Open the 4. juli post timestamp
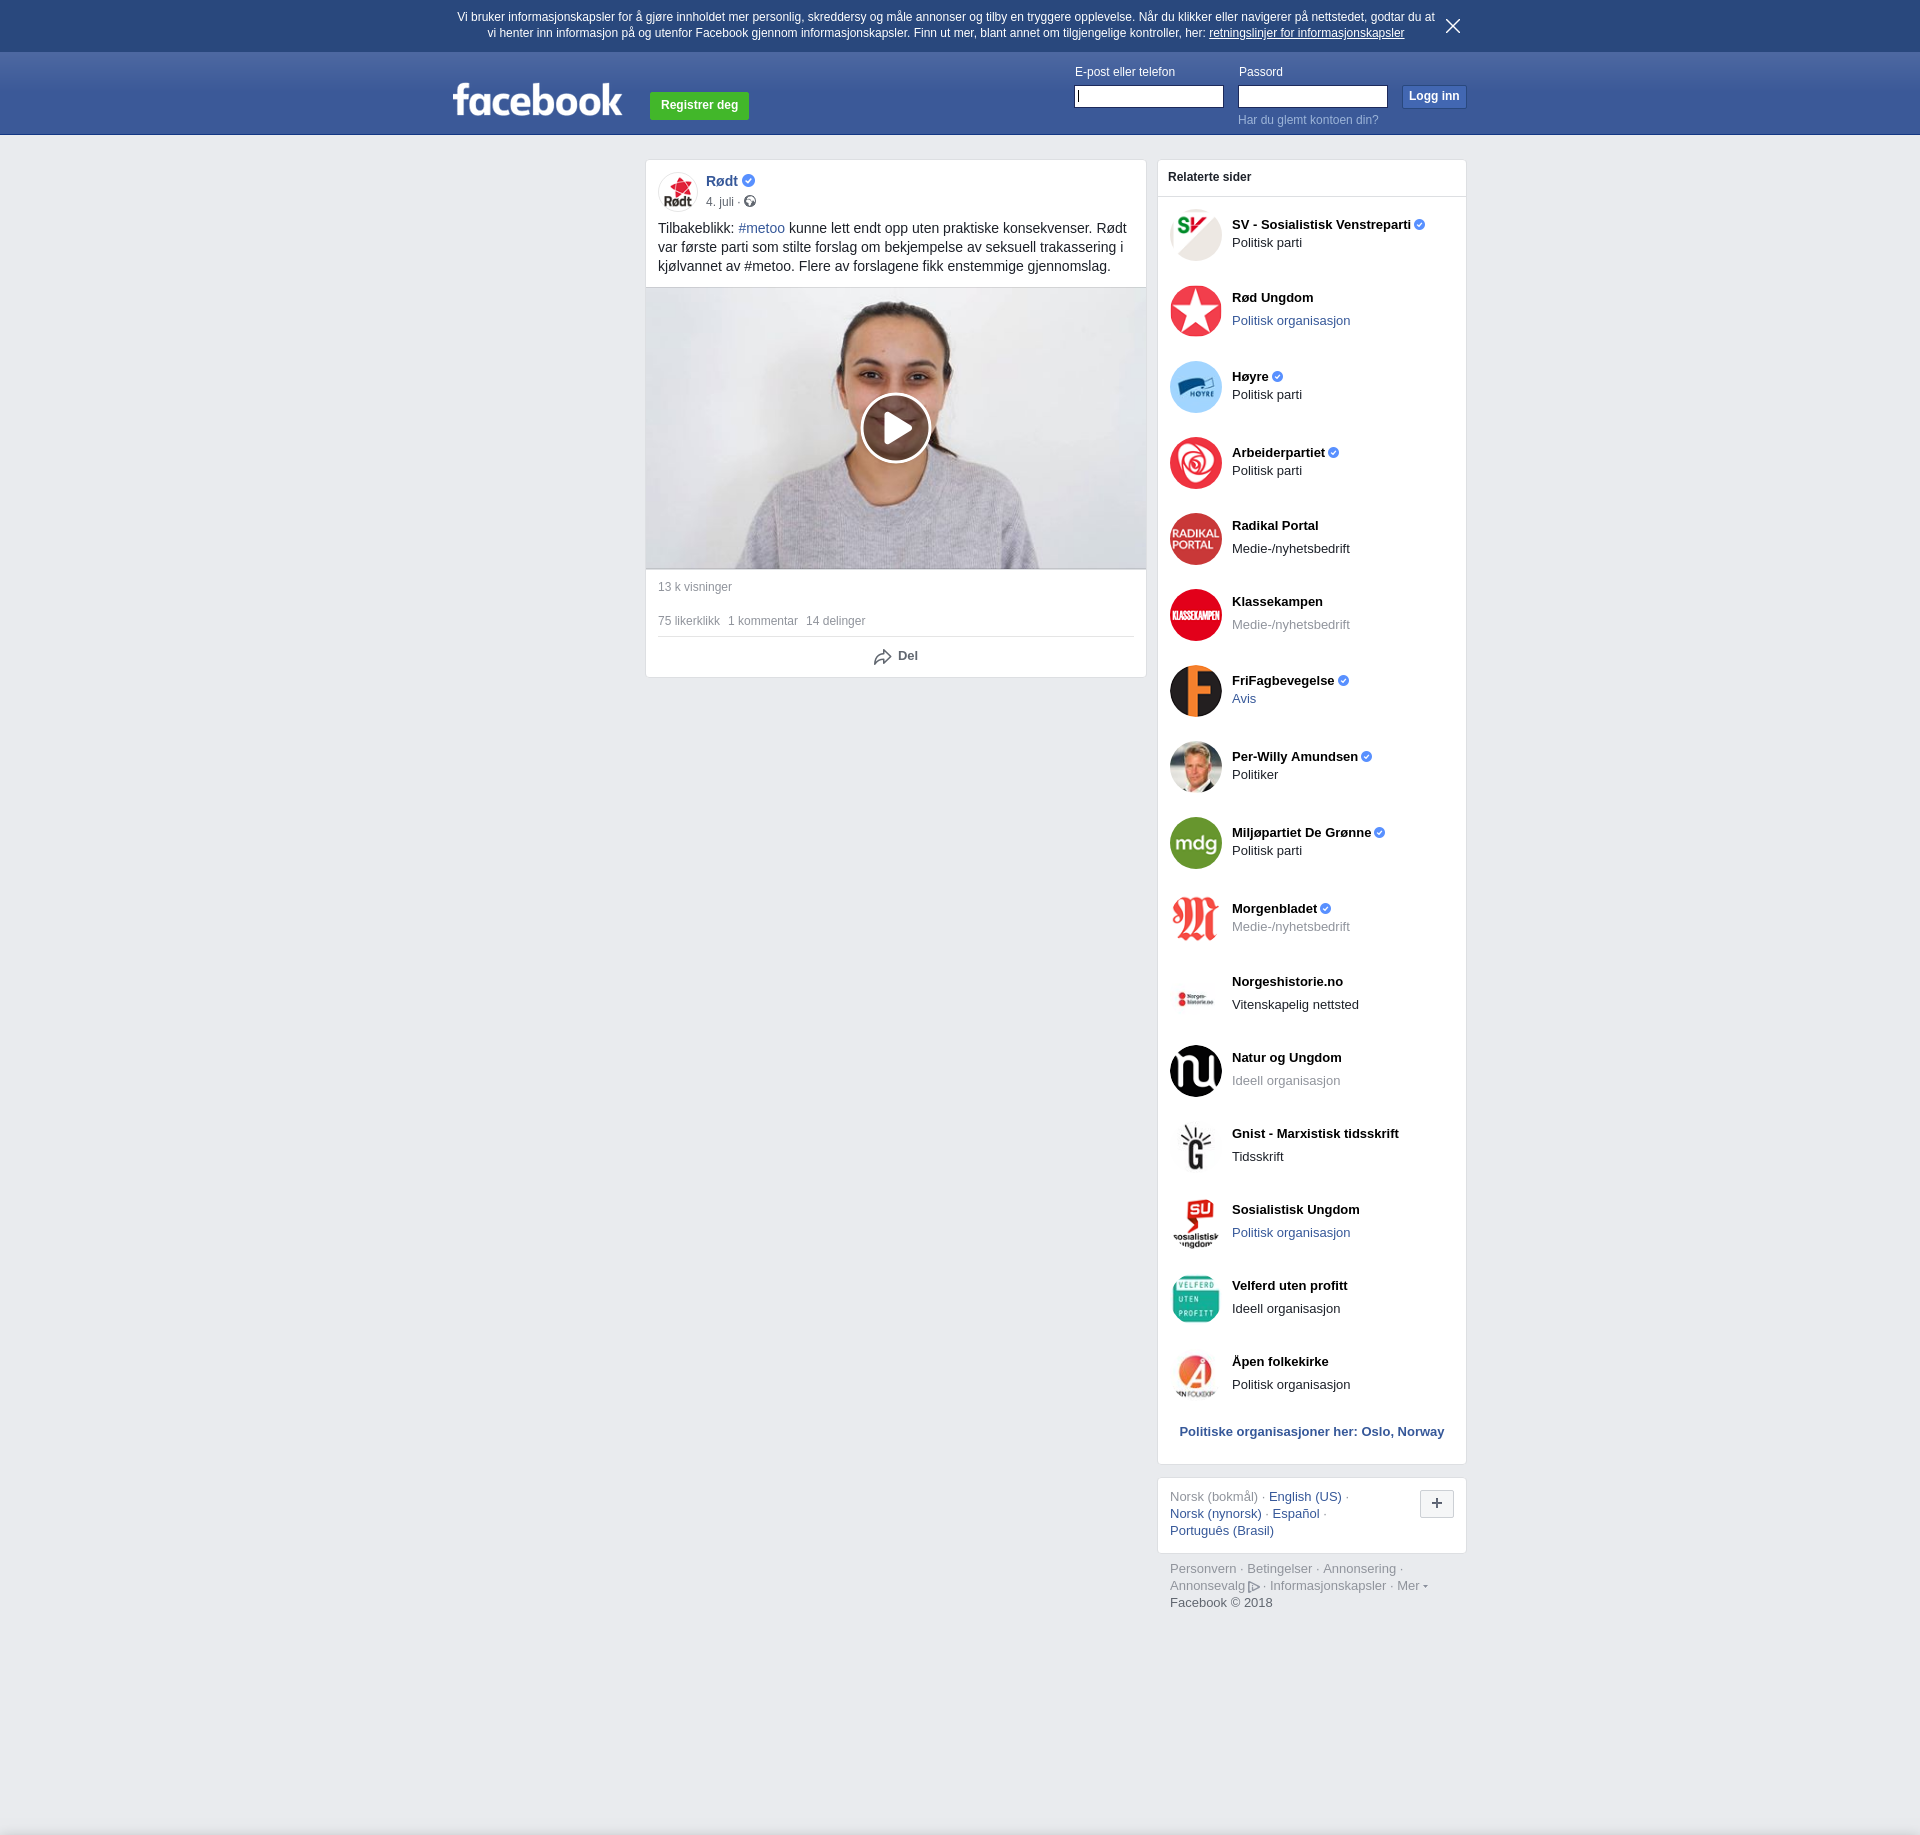The height and width of the screenshot is (1835, 1920). [719, 202]
